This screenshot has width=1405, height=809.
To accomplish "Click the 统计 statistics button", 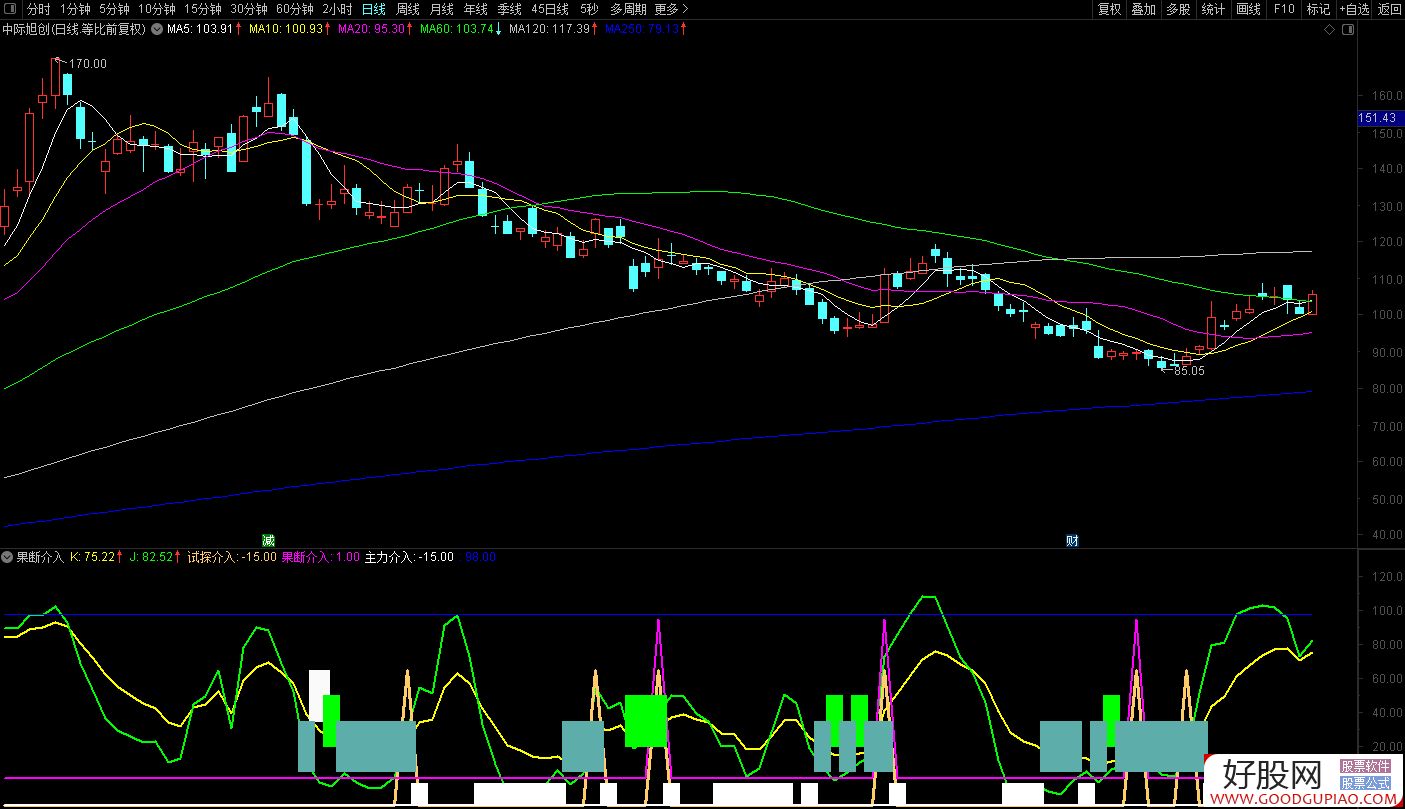I will click(1213, 9).
